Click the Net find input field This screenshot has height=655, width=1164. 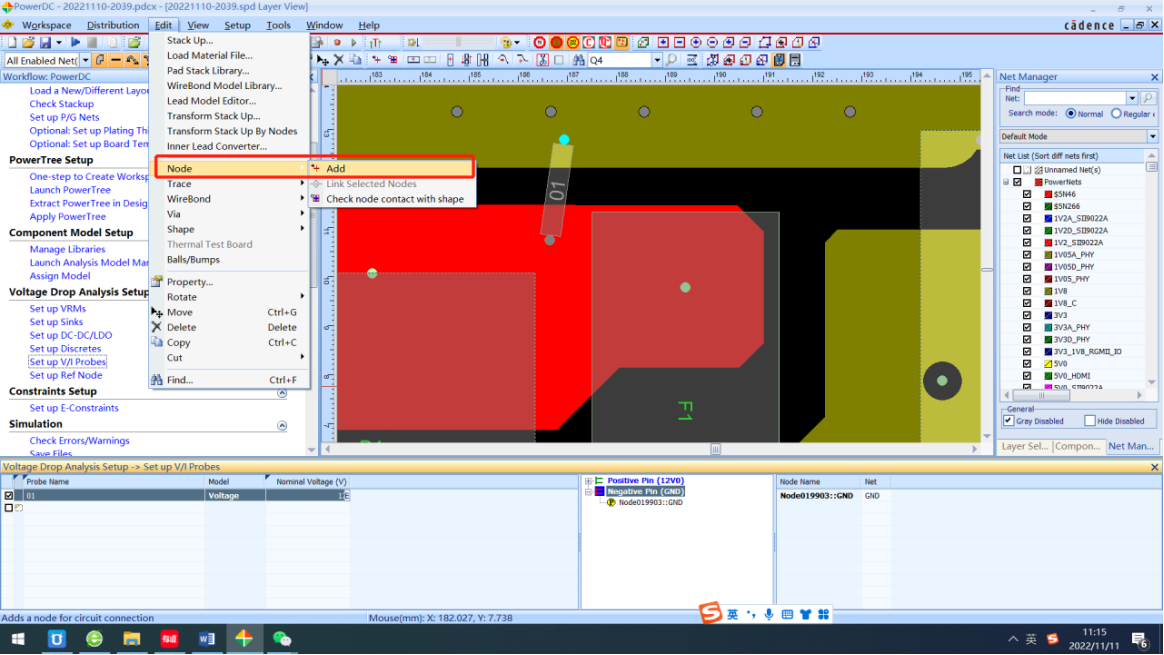pyautogui.click(x=1076, y=98)
